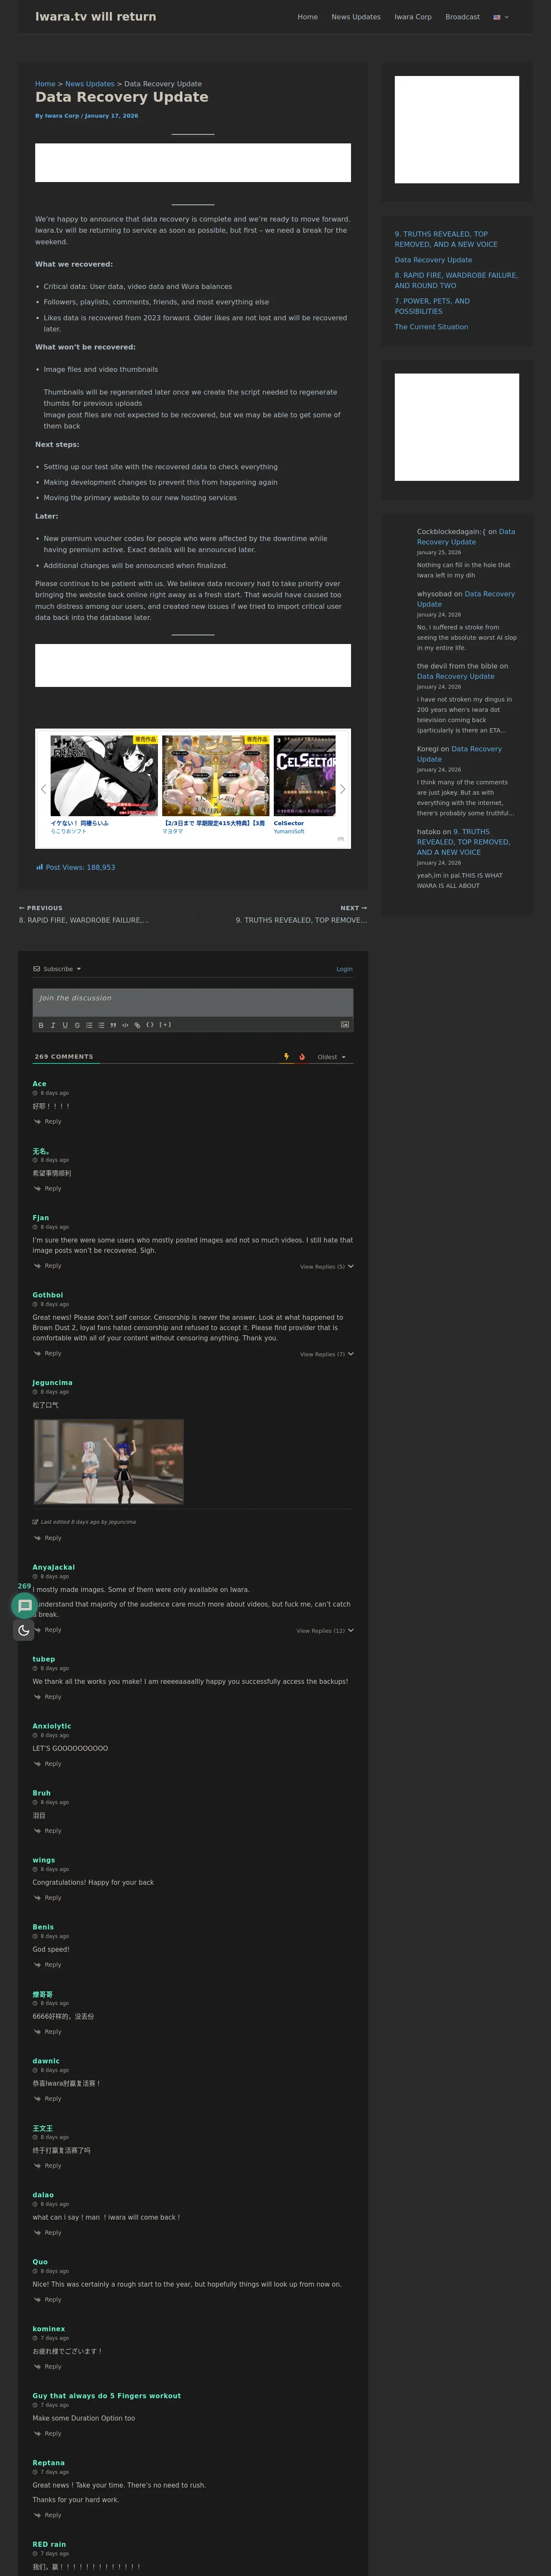Open Oldest sort order dropdown
Image resolution: width=551 pixels, height=2576 pixels.
pos(332,1057)
